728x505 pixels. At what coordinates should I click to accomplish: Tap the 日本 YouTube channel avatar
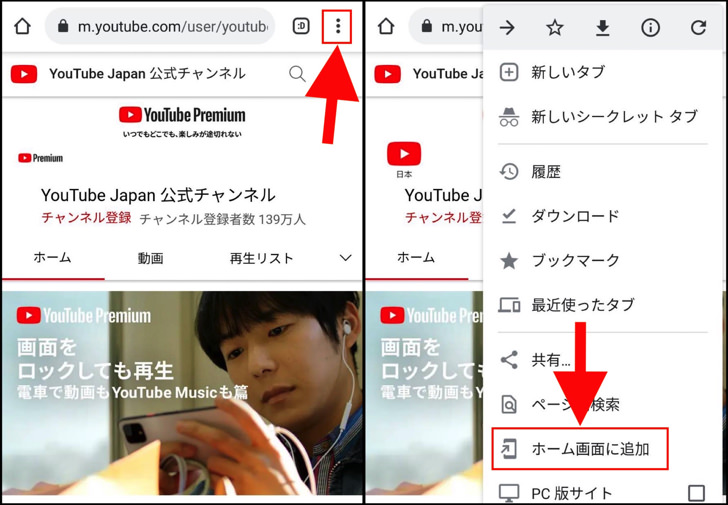point(404,160)
